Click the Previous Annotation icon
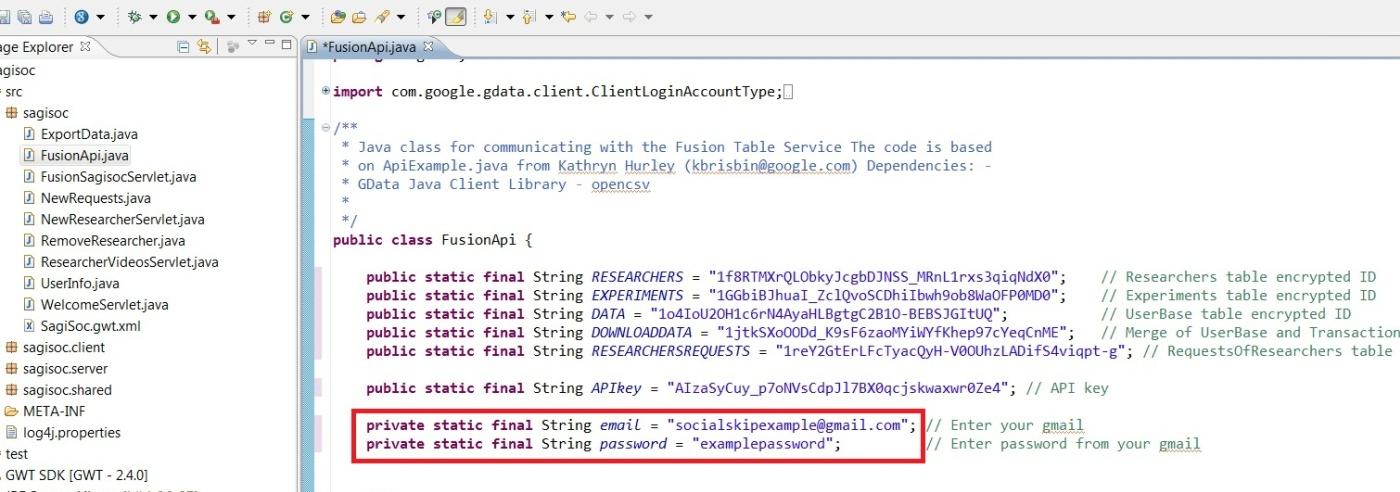The height and width of the screenshot is (492, 1400). click(529, 16)
